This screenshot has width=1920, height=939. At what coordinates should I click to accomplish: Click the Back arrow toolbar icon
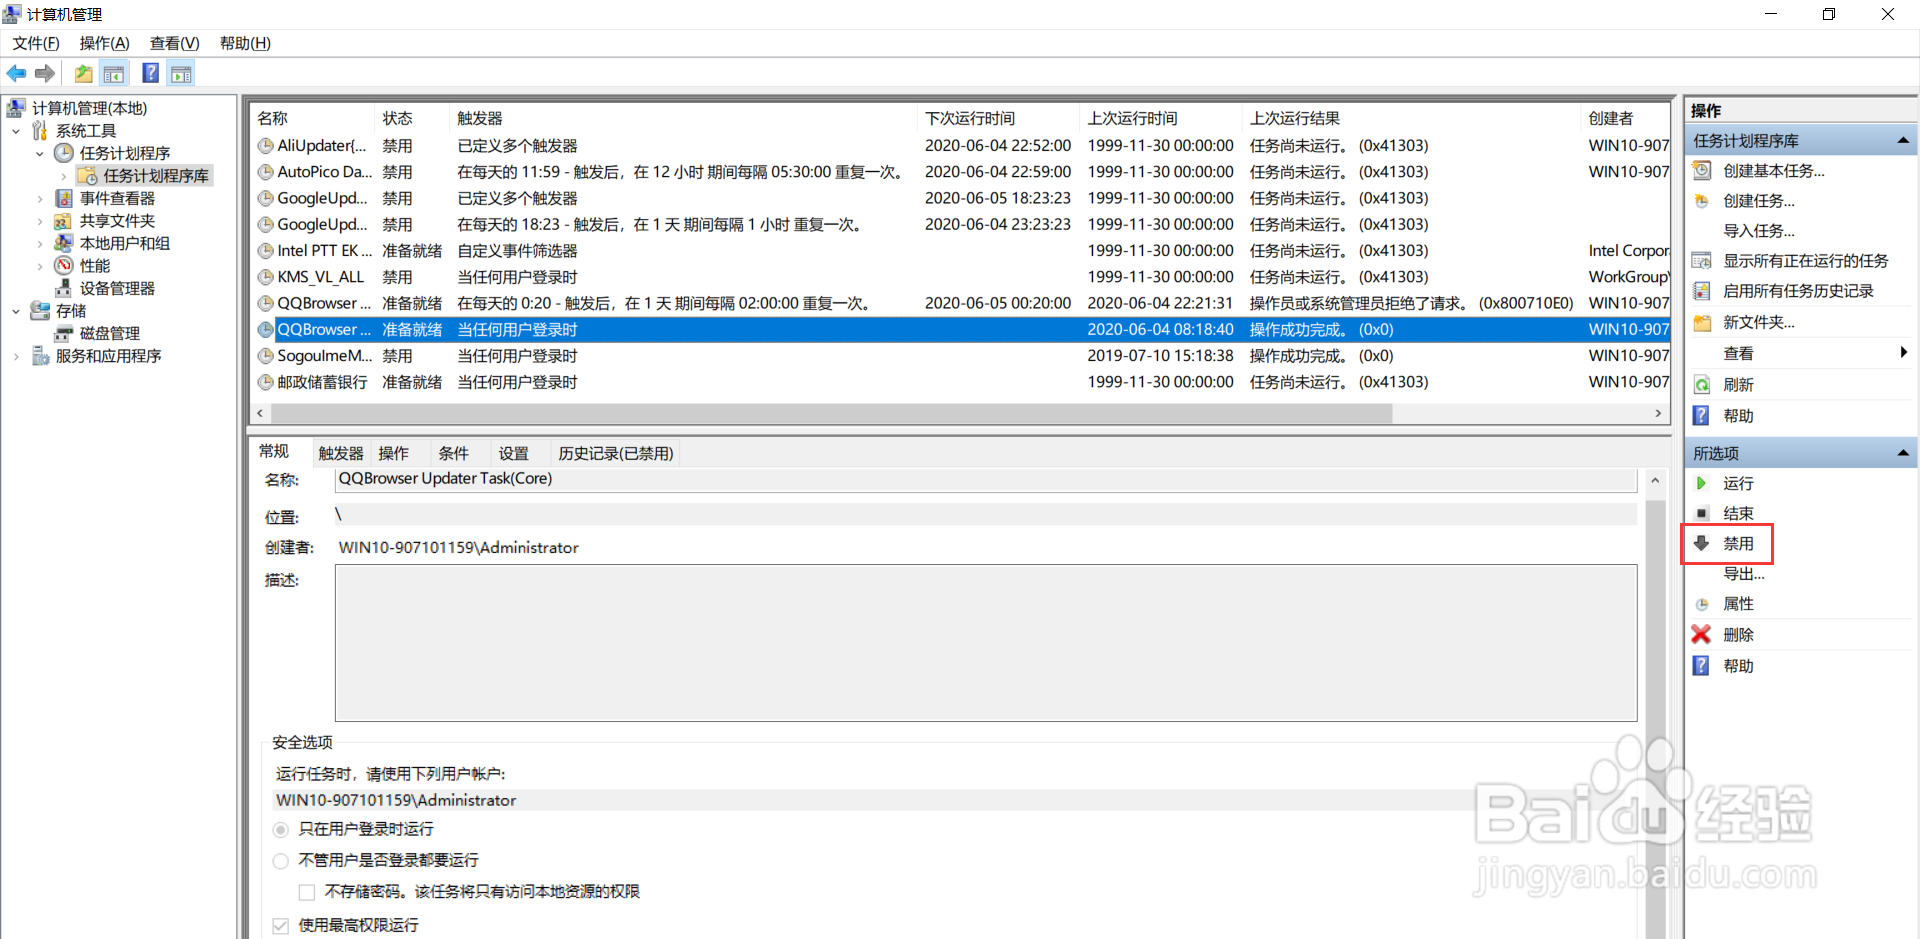pyautogui.click(x=16, y=73)
